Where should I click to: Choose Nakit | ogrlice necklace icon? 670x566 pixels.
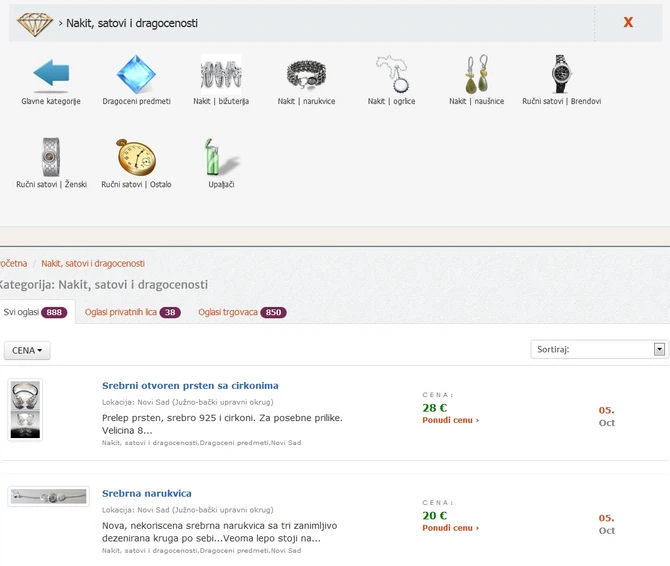pyautogui.click(x=391, y=75)
